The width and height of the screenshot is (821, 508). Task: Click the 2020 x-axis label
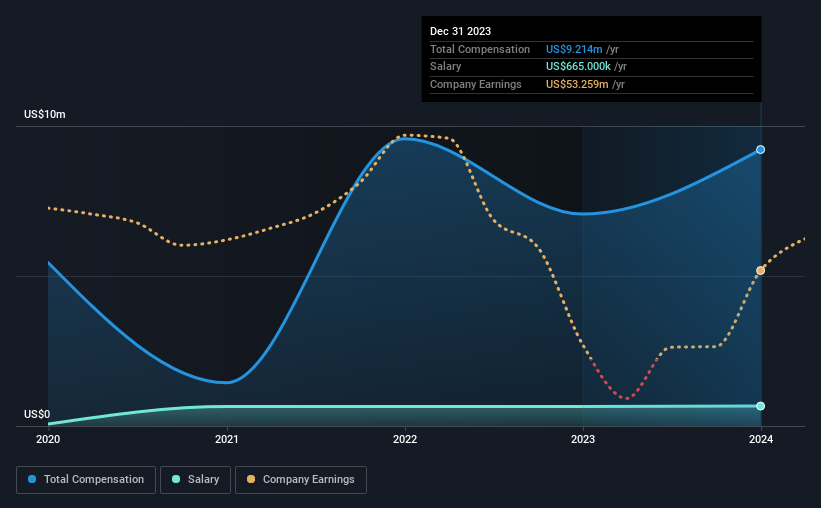tap(48, 439)
